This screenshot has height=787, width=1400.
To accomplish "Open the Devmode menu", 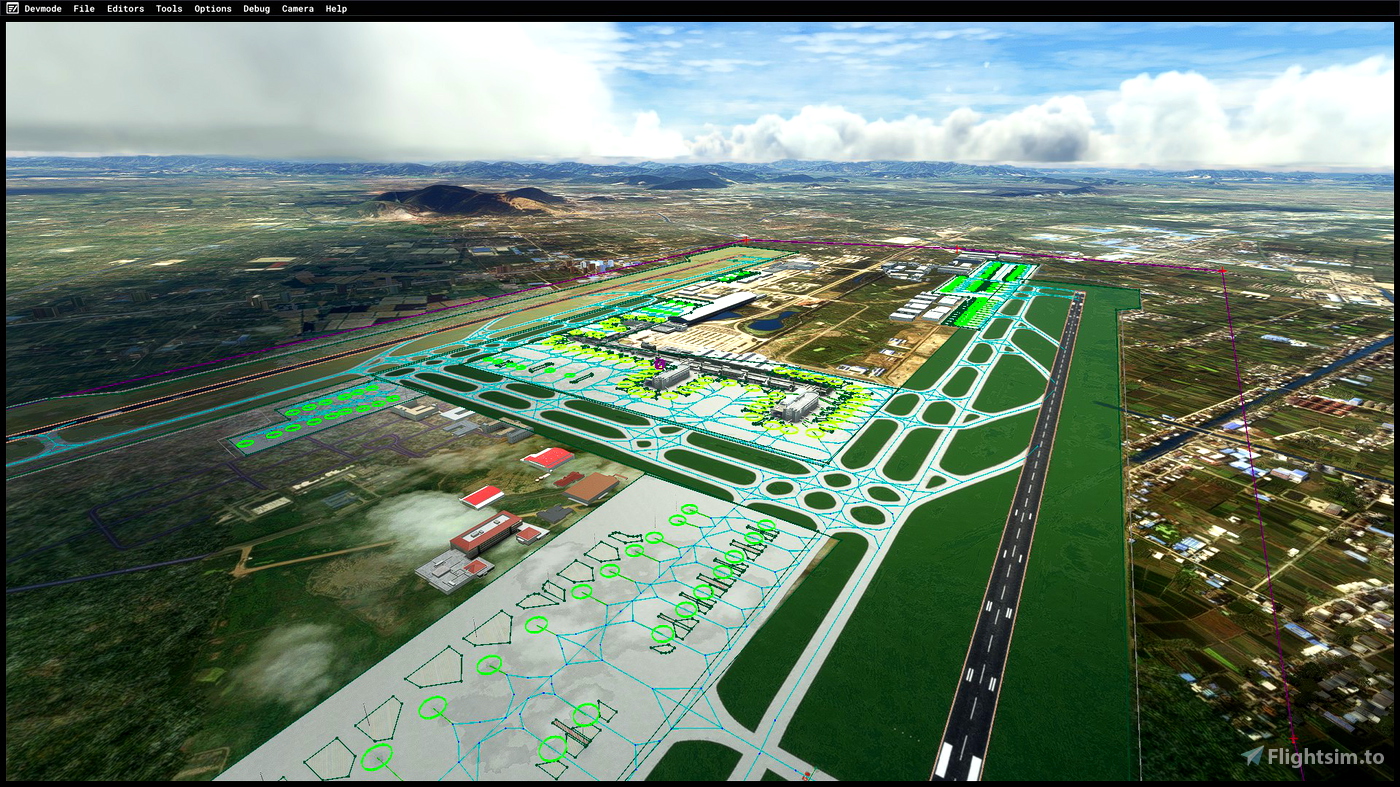I will (x=41, y=8).
